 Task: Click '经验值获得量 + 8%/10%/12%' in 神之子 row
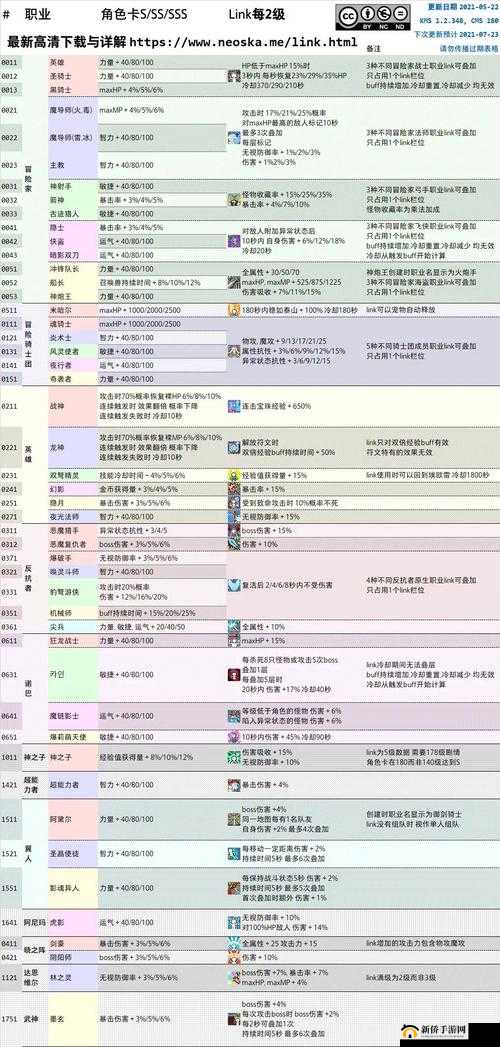[x=146, y=757]
